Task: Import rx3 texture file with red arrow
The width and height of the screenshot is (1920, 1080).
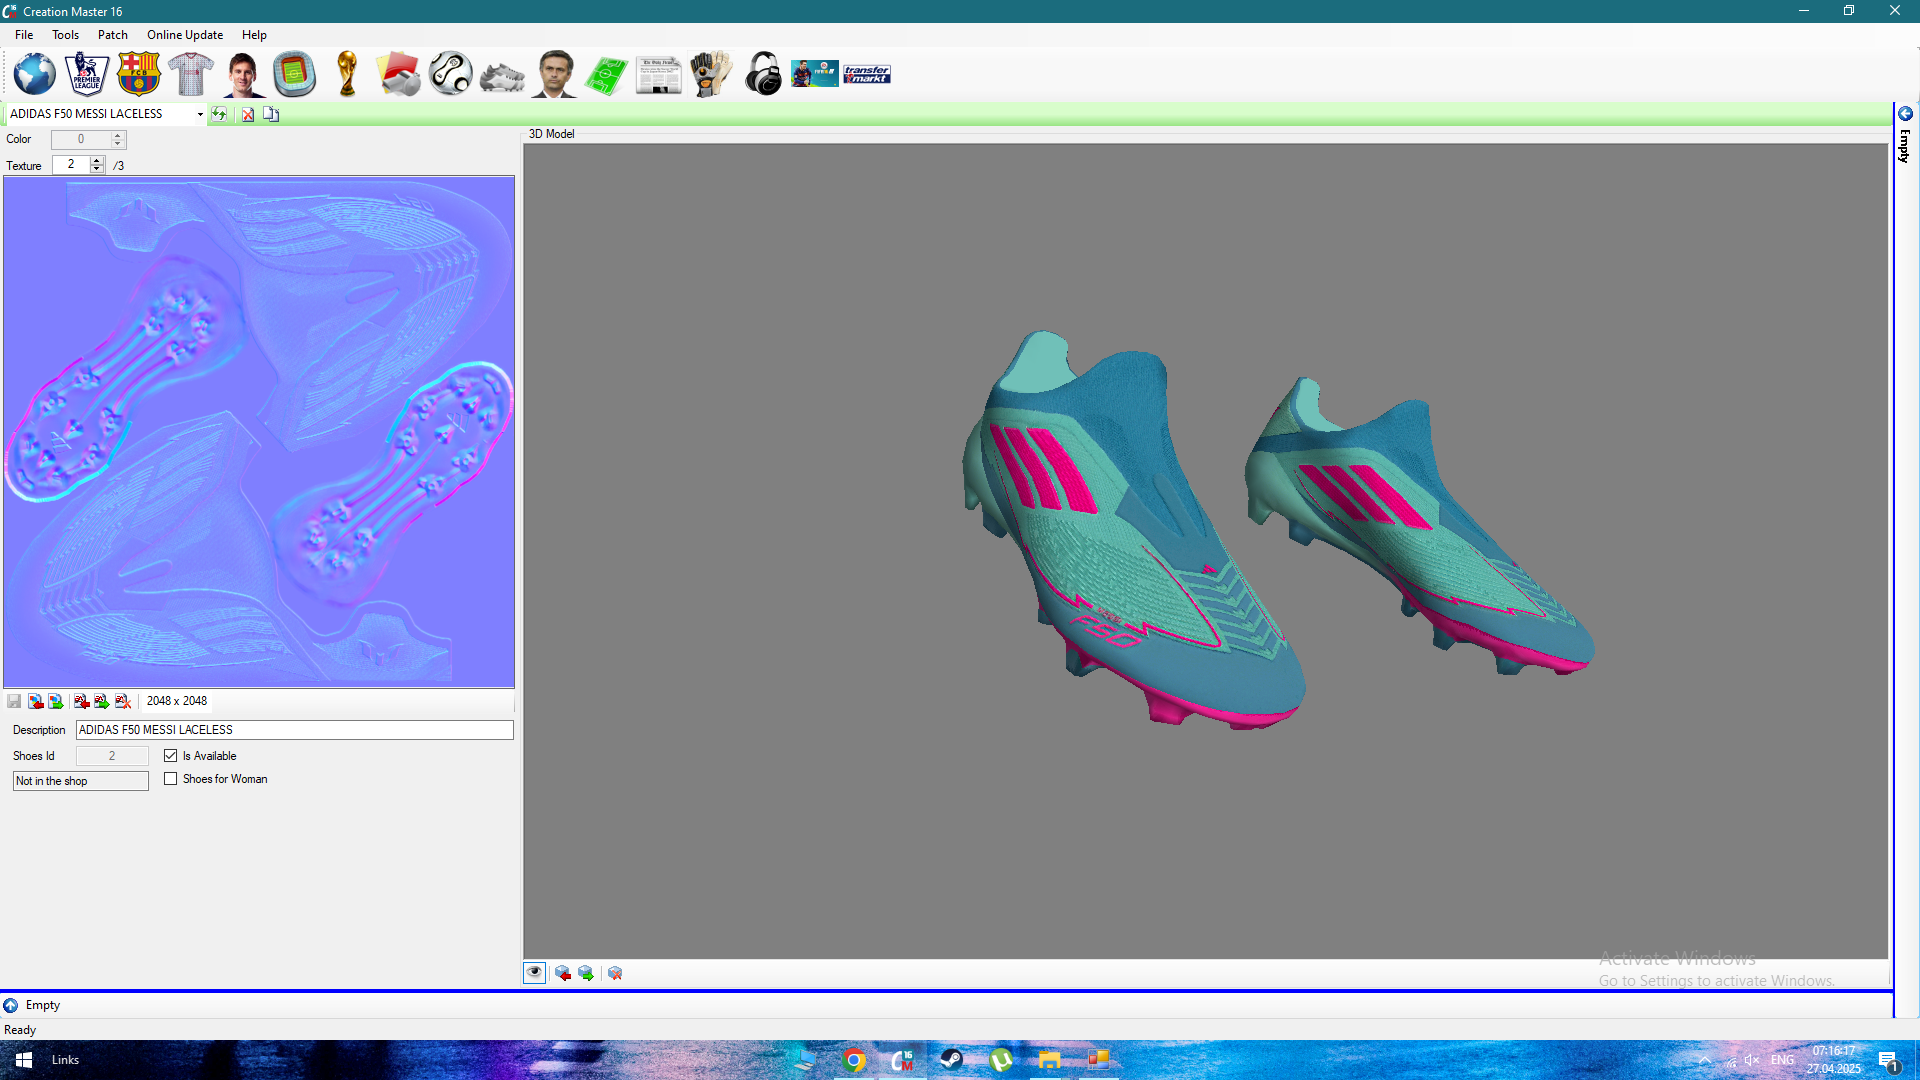Action: pos(81,701)
